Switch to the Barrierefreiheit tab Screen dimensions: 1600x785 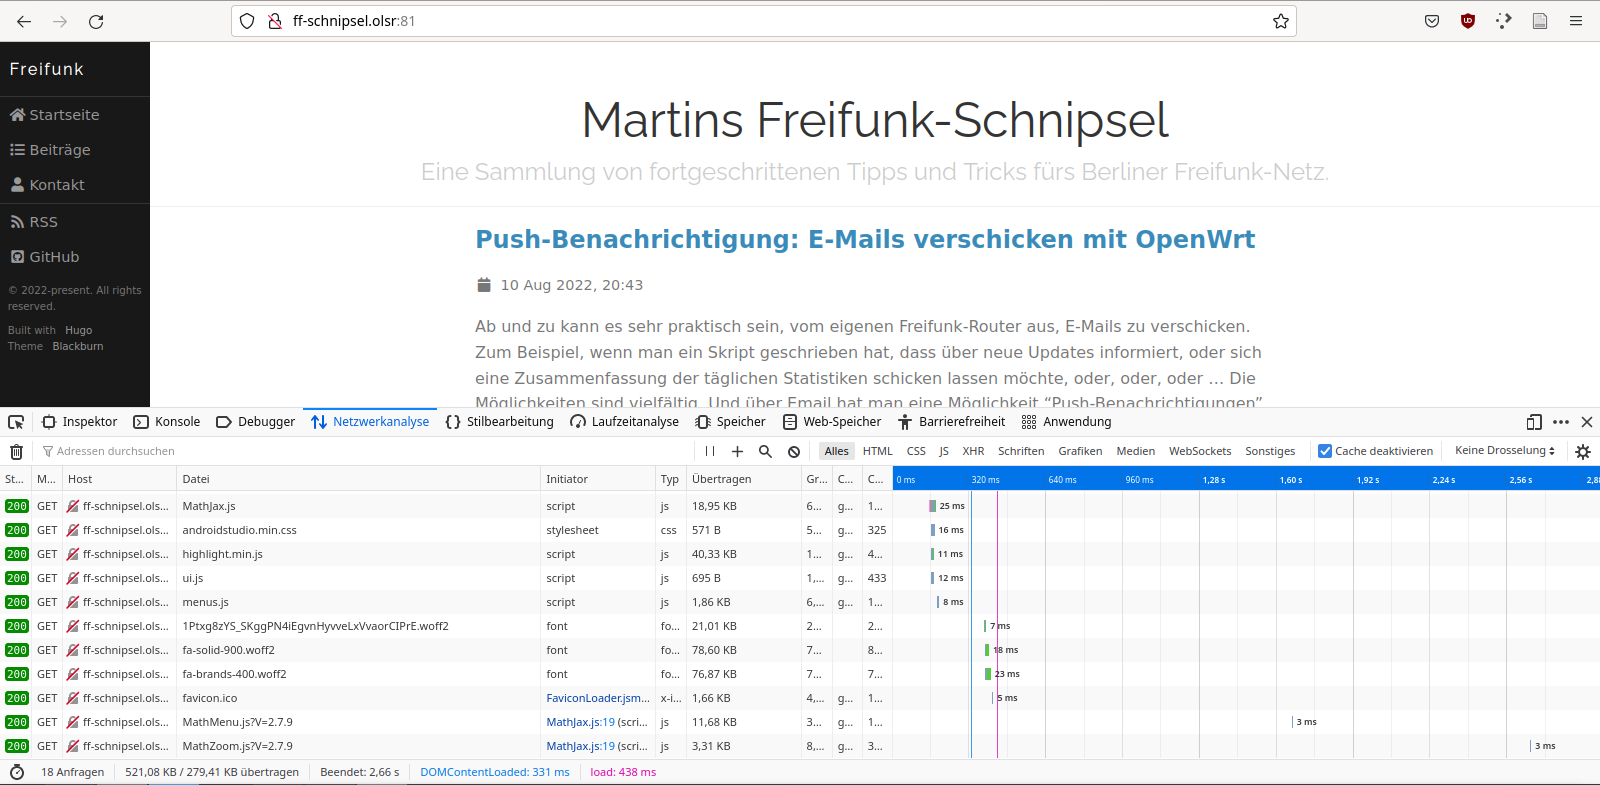pos(951,422)
